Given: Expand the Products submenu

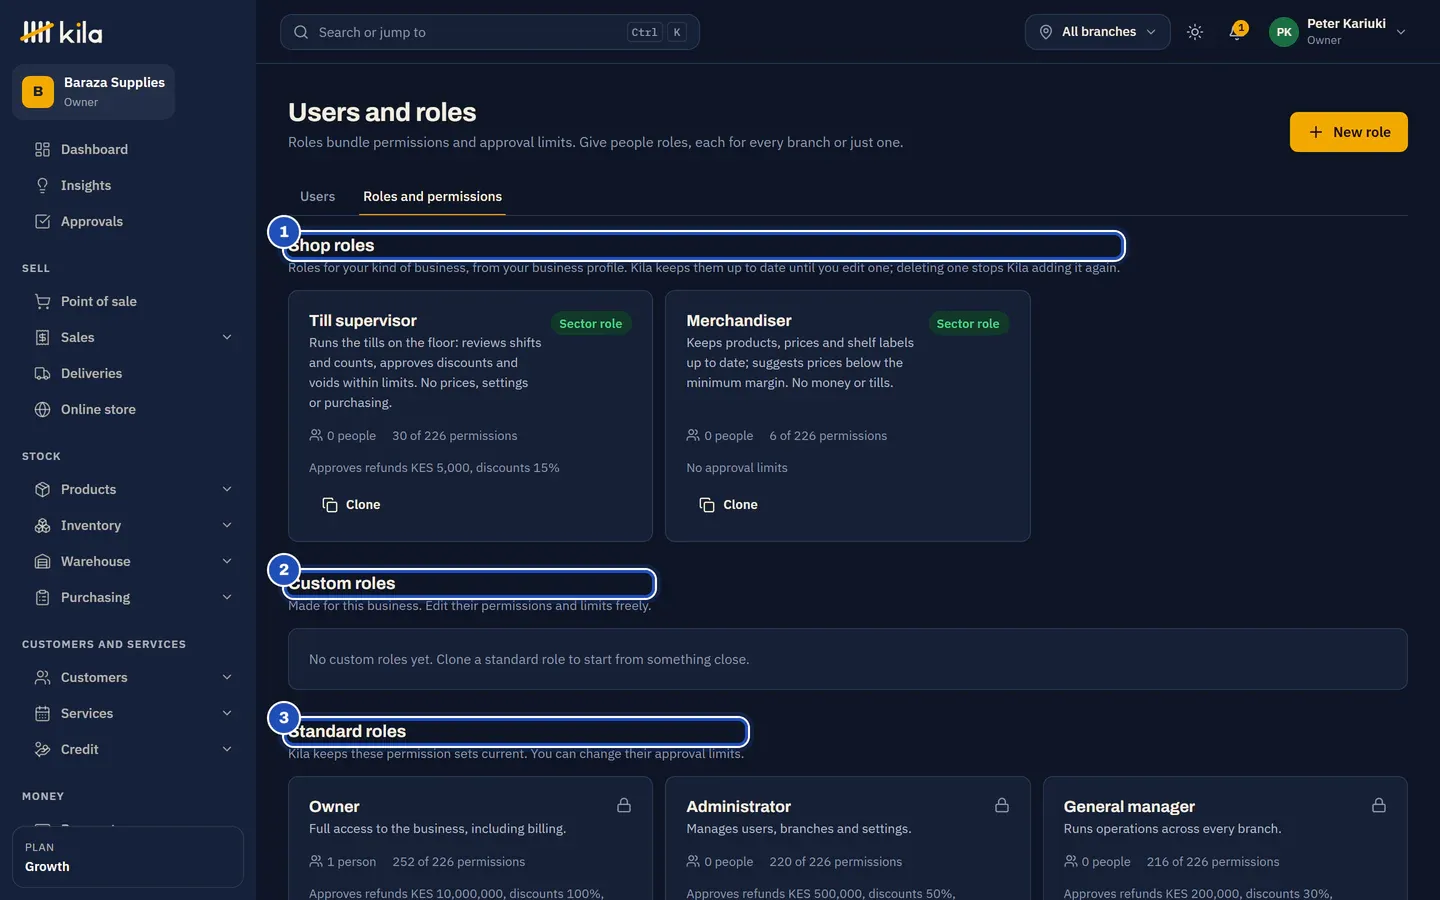Looking at the screenshot, I should (227, 489).
